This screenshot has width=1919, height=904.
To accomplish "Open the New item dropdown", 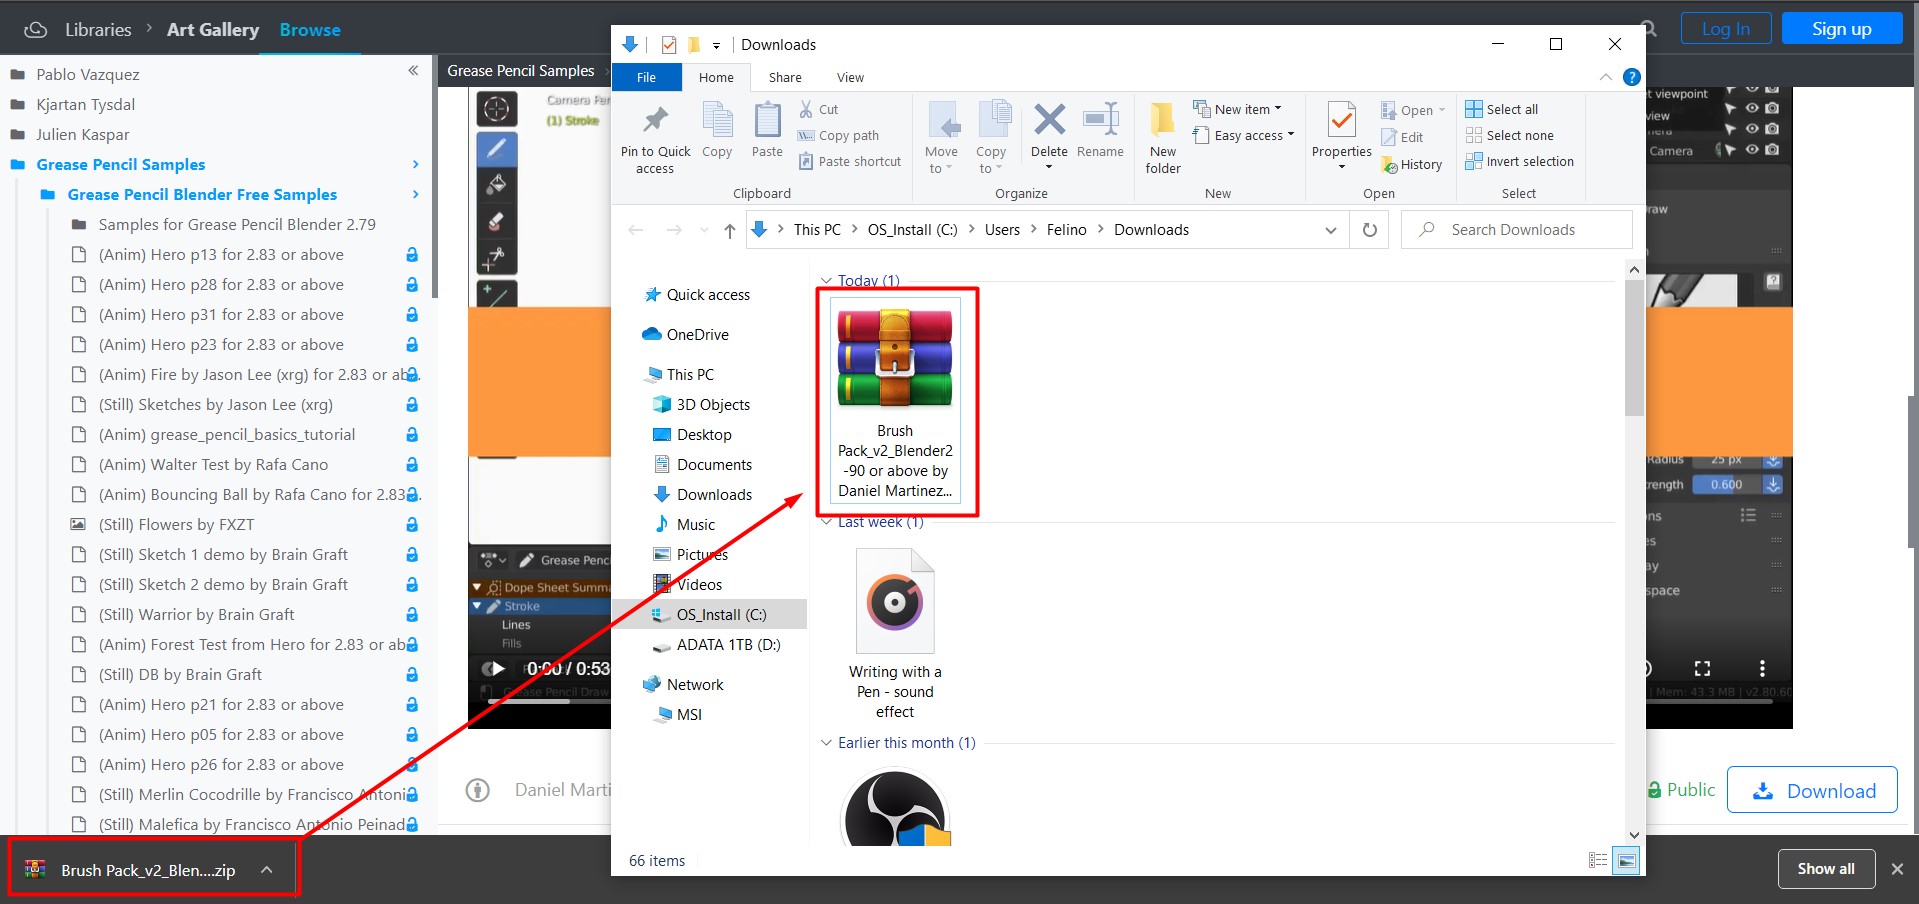I will 1237,109.
